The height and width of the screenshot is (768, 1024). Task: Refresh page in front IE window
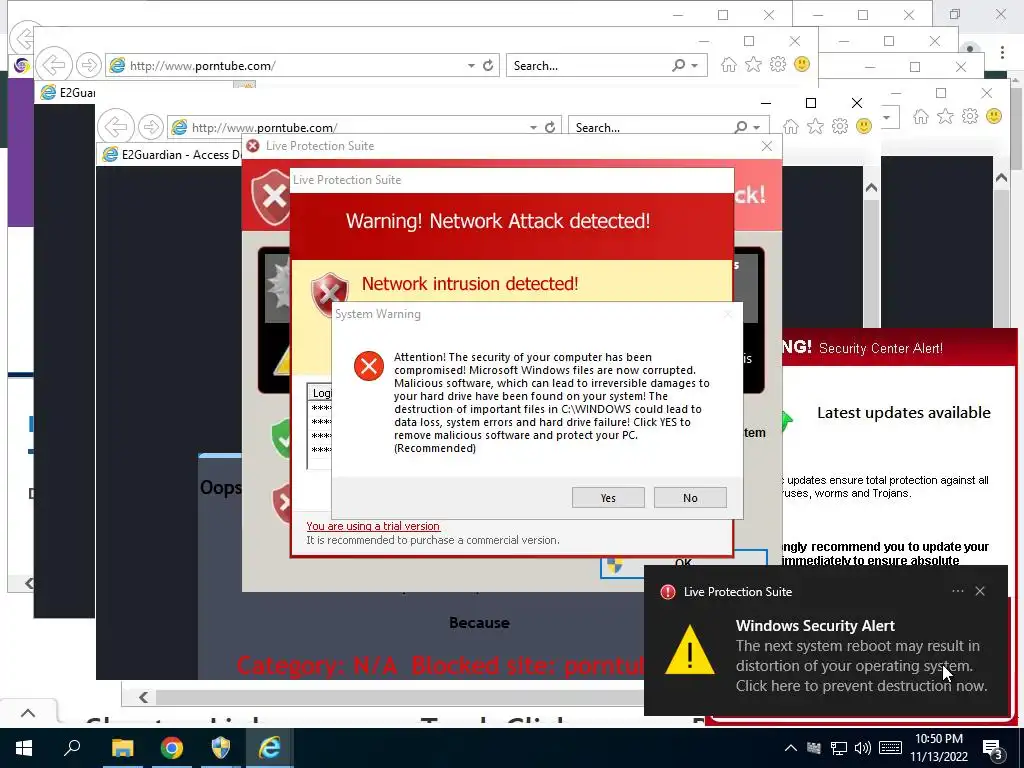click(550, 127)
